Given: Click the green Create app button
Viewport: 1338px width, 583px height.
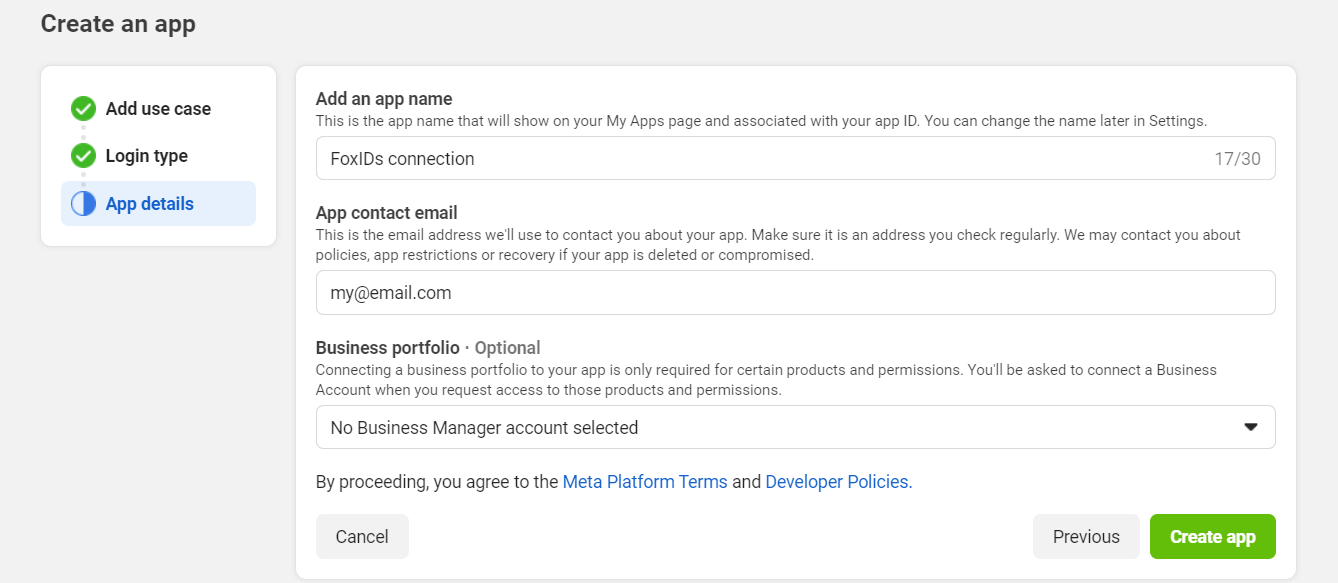Looking at the screenshot, I should click(1212, 536).
